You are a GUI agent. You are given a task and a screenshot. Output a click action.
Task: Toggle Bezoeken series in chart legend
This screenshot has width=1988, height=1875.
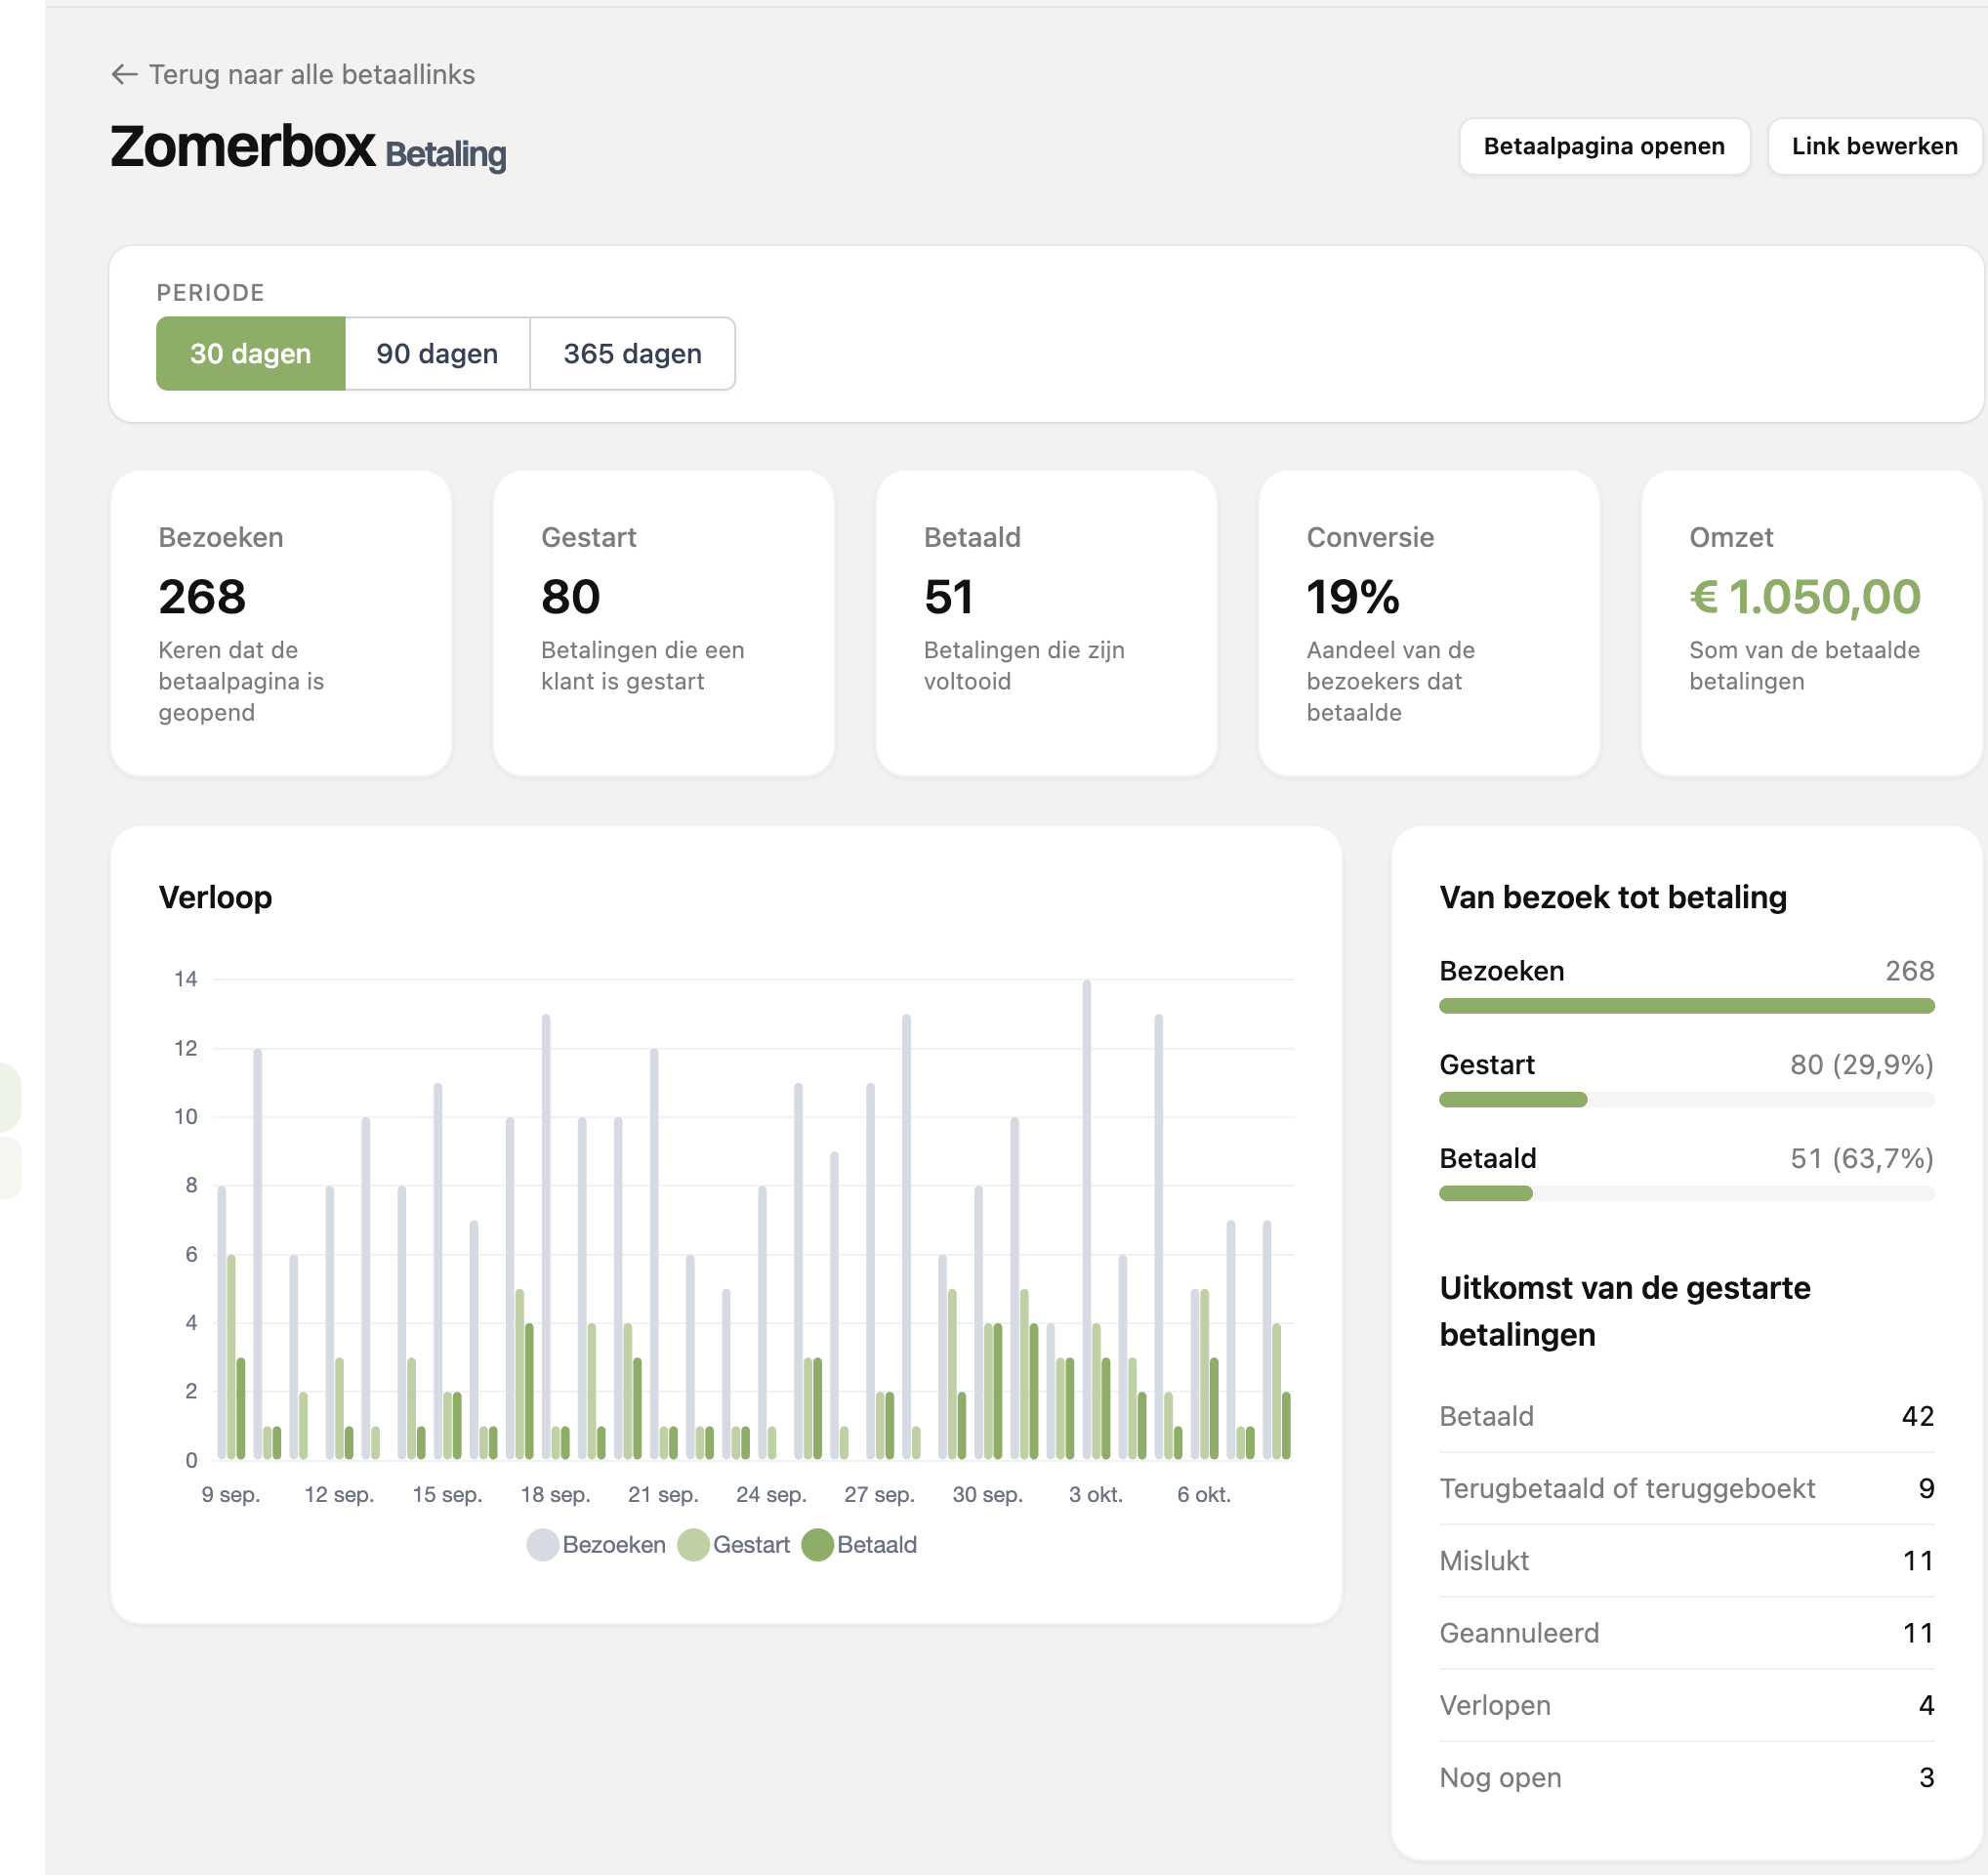tap(596, 1545)
